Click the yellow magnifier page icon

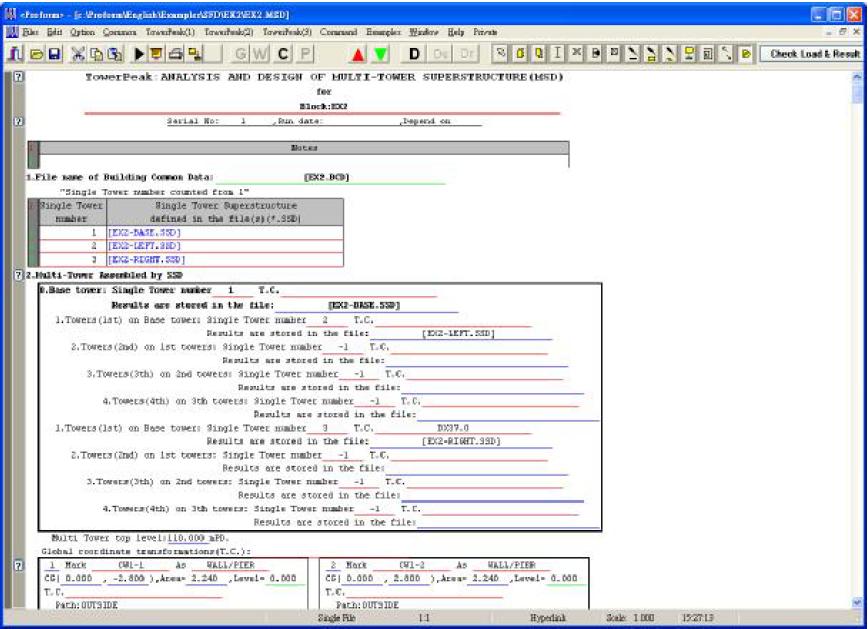click(539, 54)
